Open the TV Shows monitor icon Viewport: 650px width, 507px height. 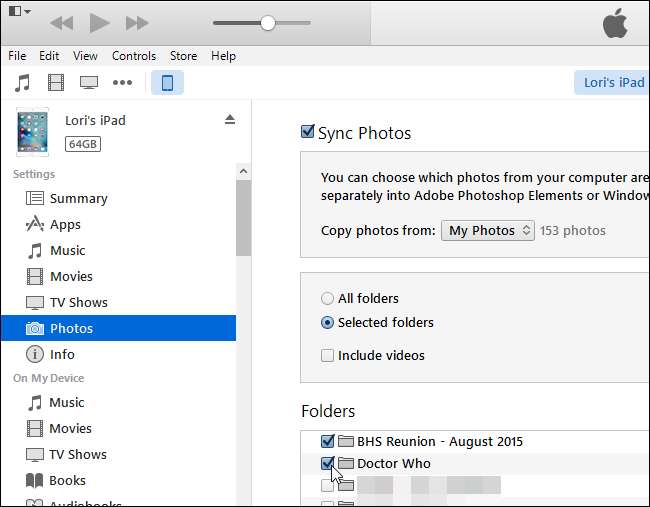[89, 82]
